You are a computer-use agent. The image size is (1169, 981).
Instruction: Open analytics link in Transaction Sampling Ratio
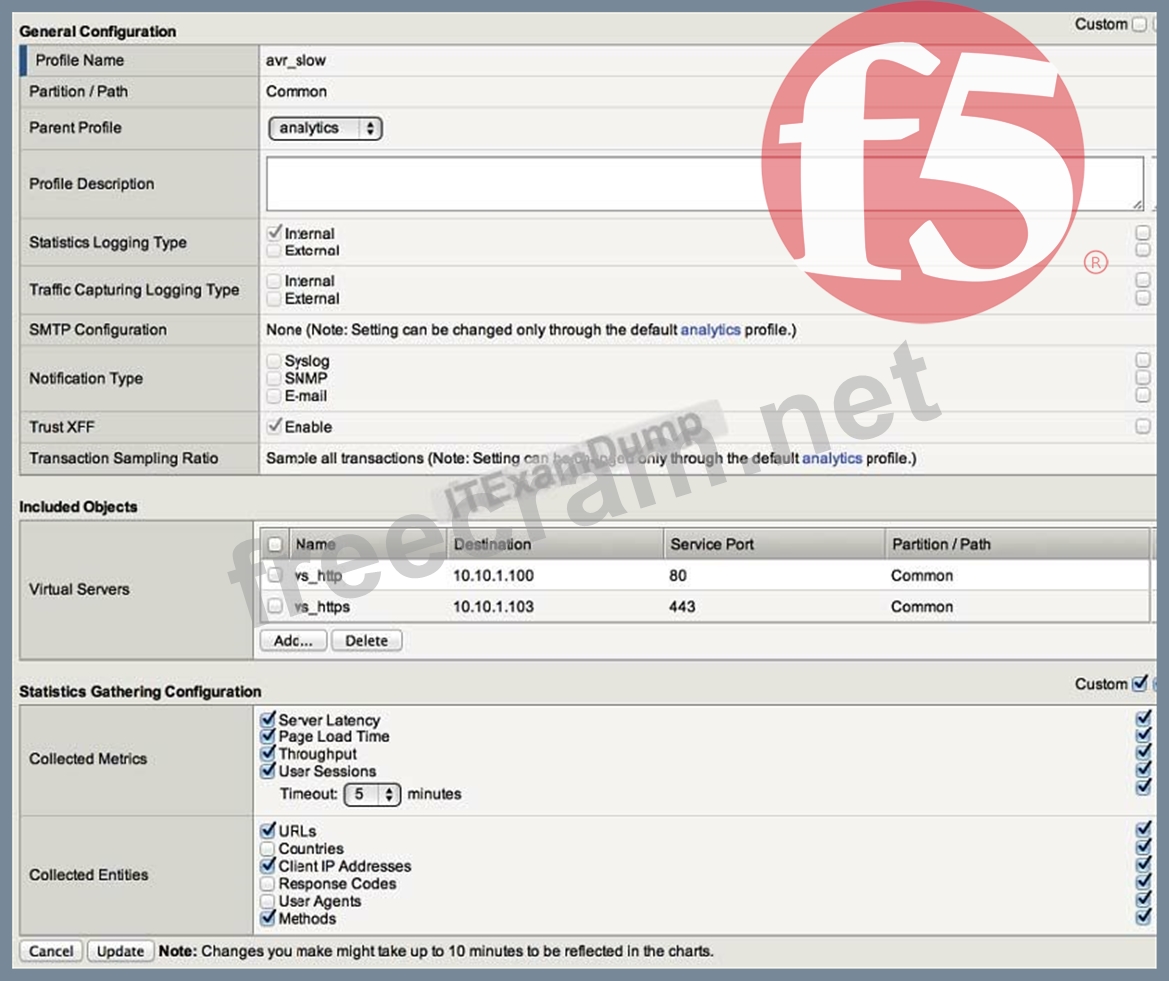[832, 458]
